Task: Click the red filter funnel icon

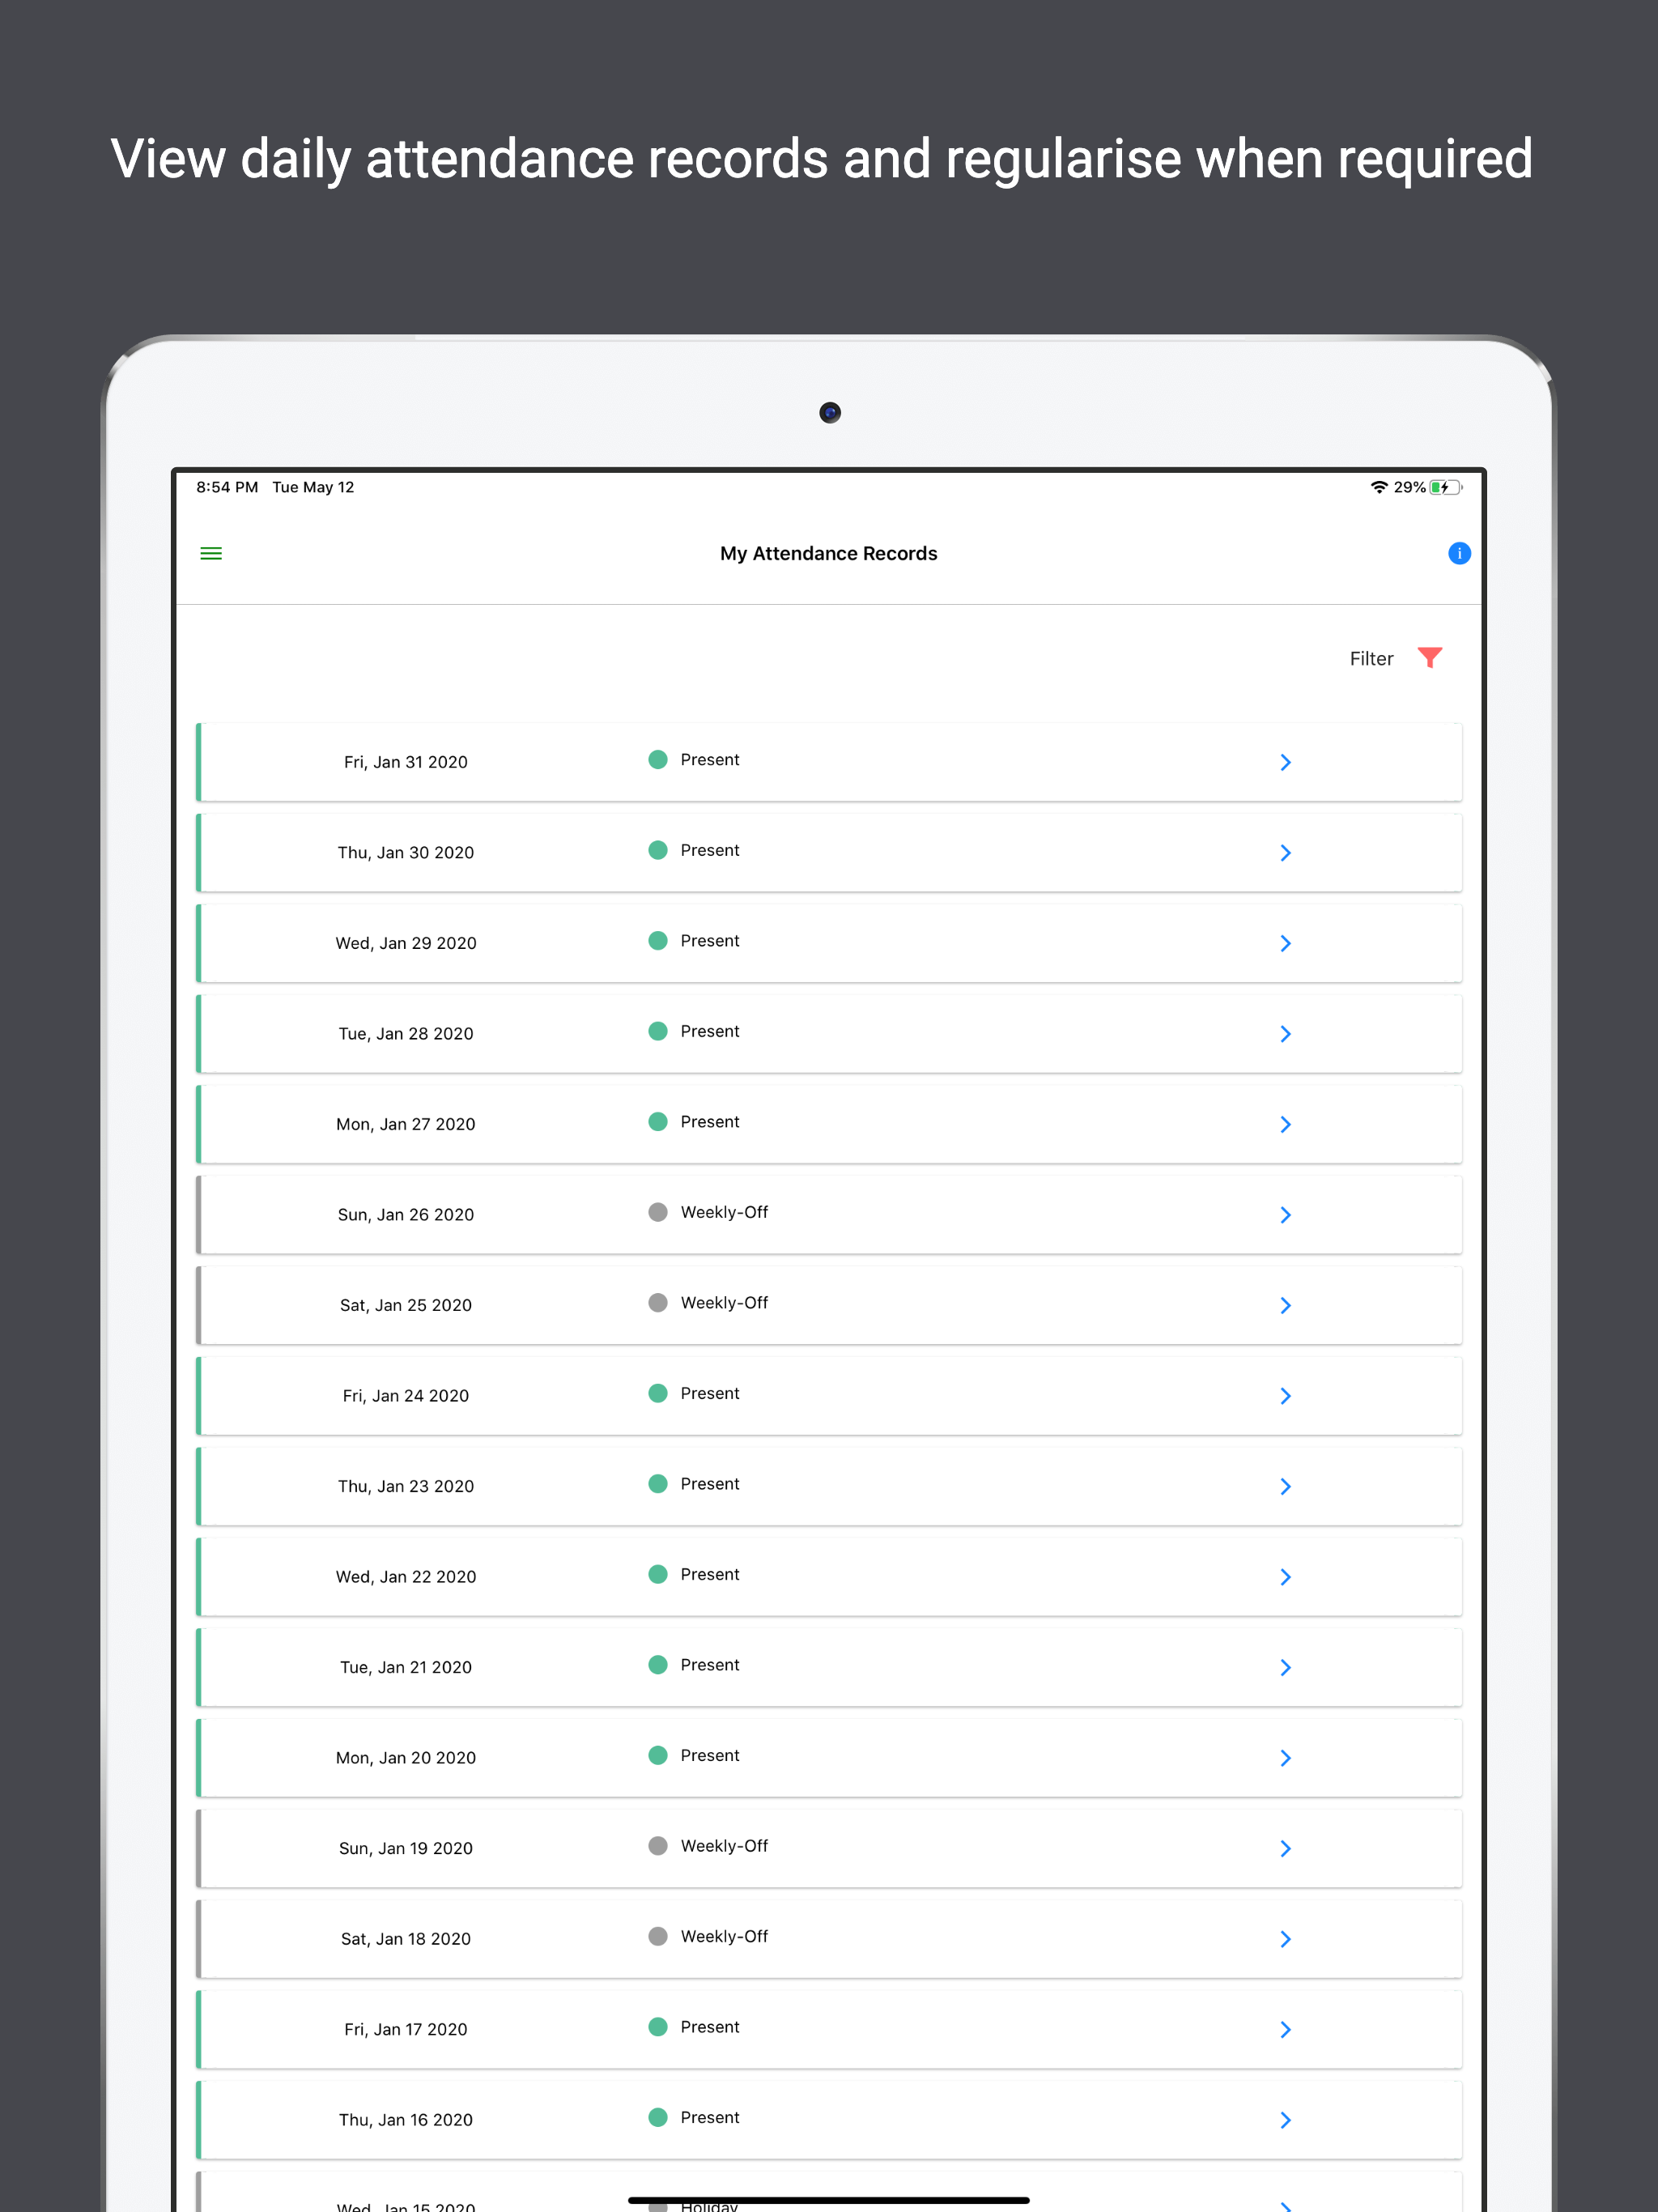Action: (1430, 657)
